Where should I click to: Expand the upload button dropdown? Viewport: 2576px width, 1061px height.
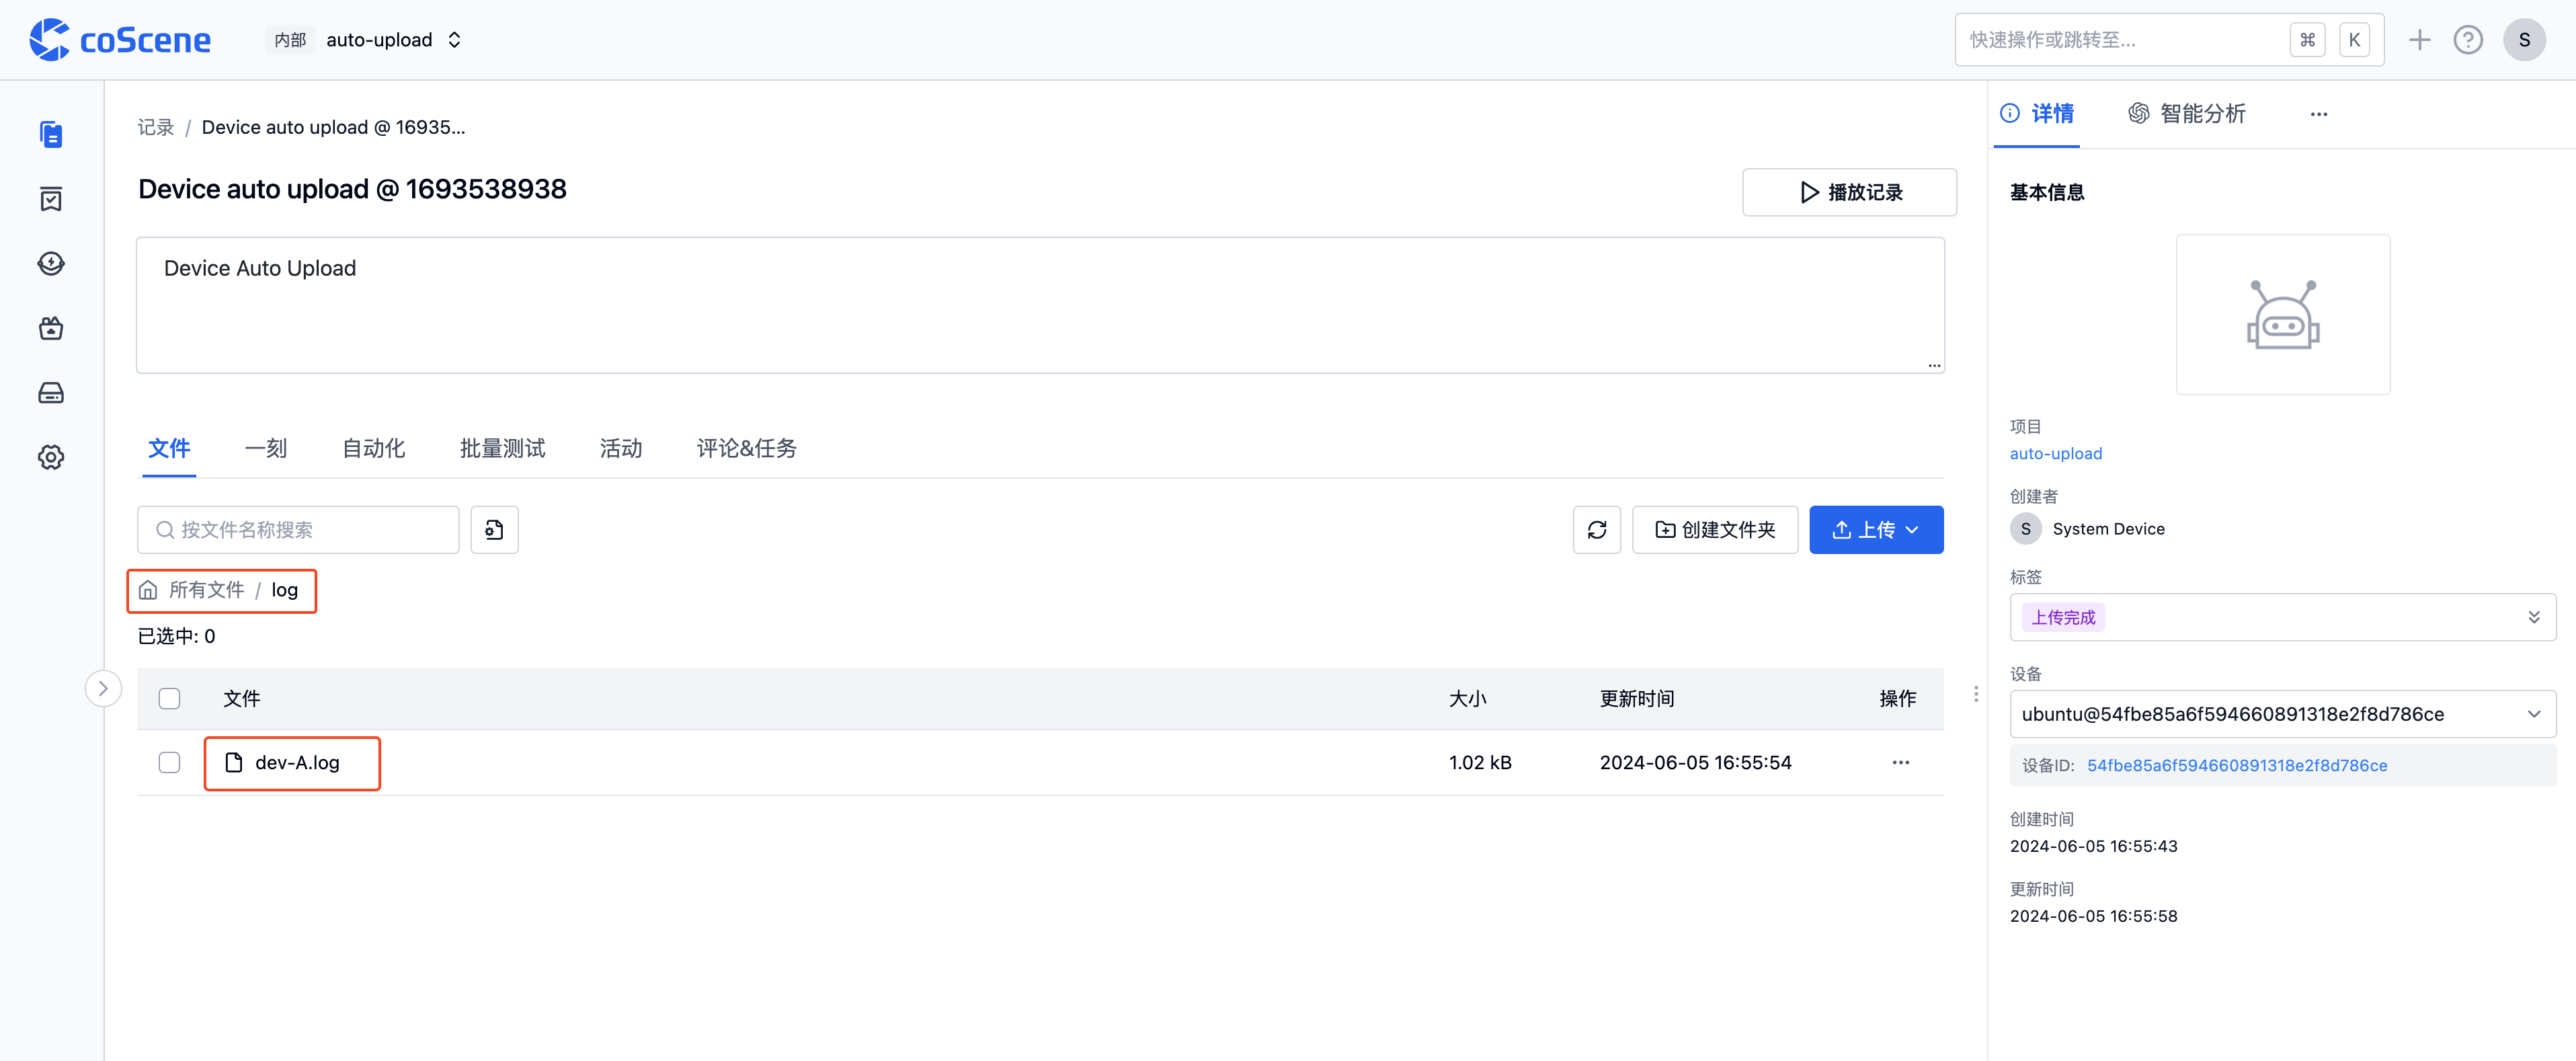click(1912, 529)
